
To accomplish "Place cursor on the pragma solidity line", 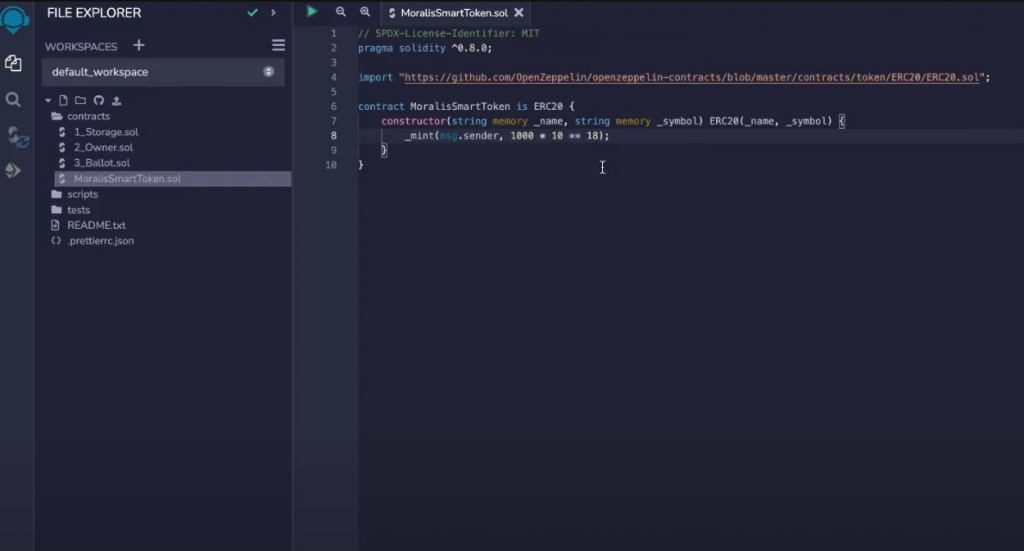I will point(425,48).
